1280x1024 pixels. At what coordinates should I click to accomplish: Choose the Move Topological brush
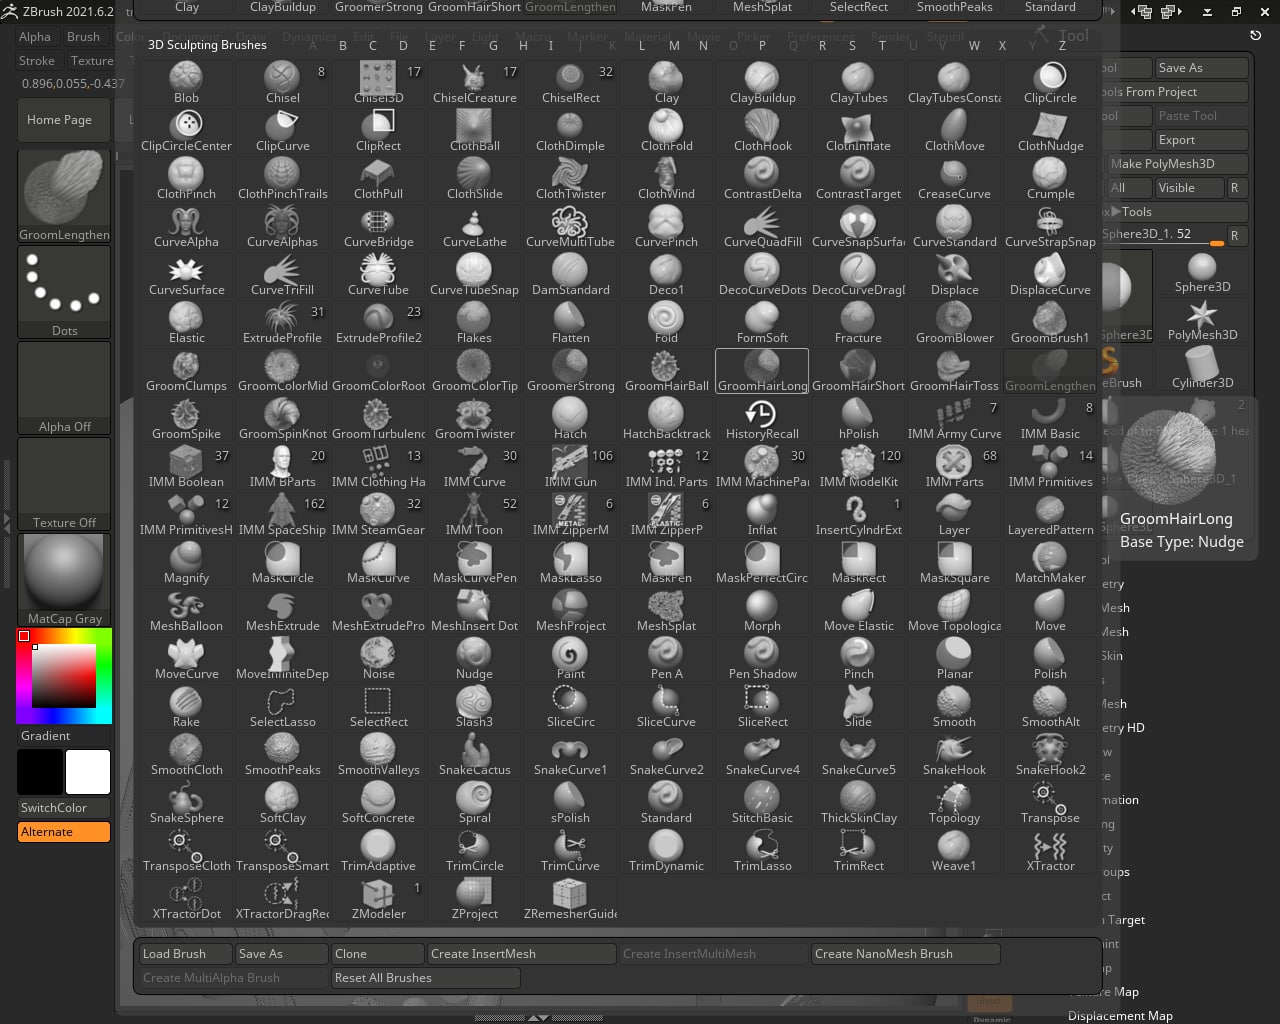pos(954,611)
